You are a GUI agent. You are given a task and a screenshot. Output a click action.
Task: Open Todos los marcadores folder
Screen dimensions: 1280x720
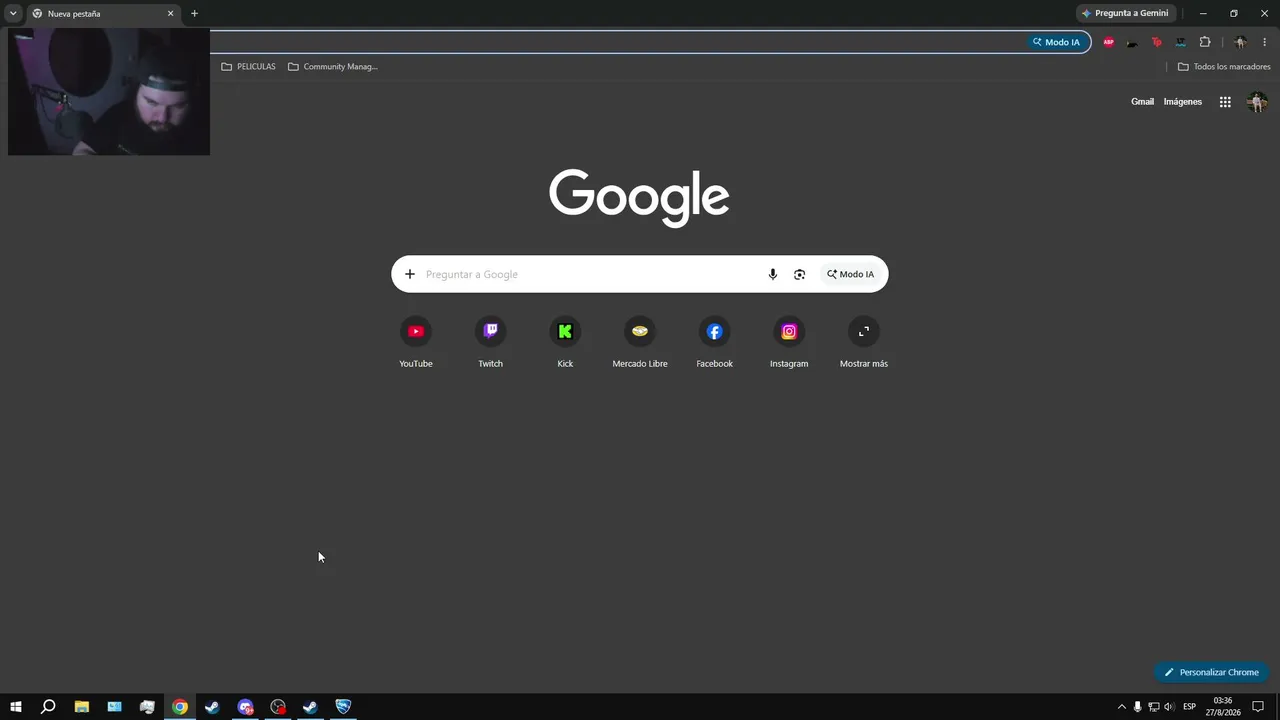pos(1224,67)
